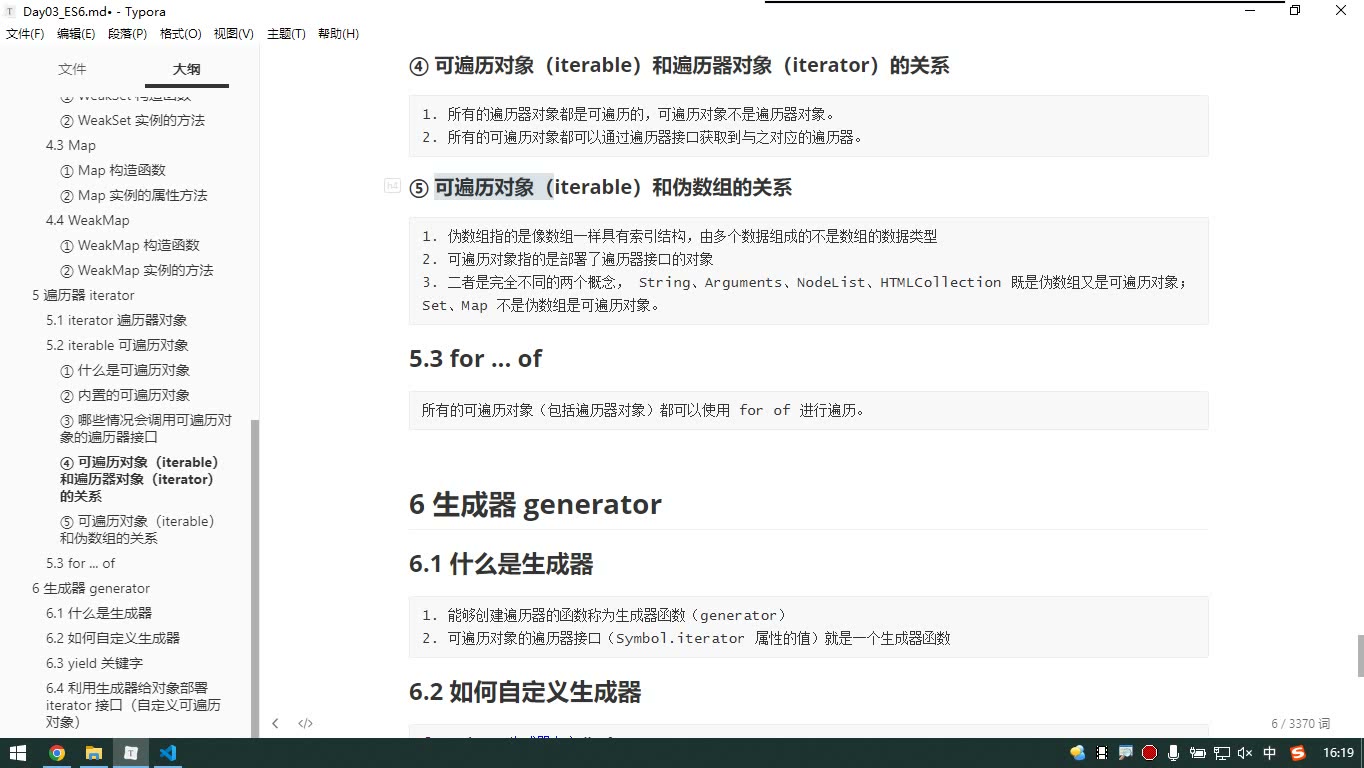This screenshot has width=1364, height=768.
Task: Show the clock at 16:19
Action: pos(1338,753)
